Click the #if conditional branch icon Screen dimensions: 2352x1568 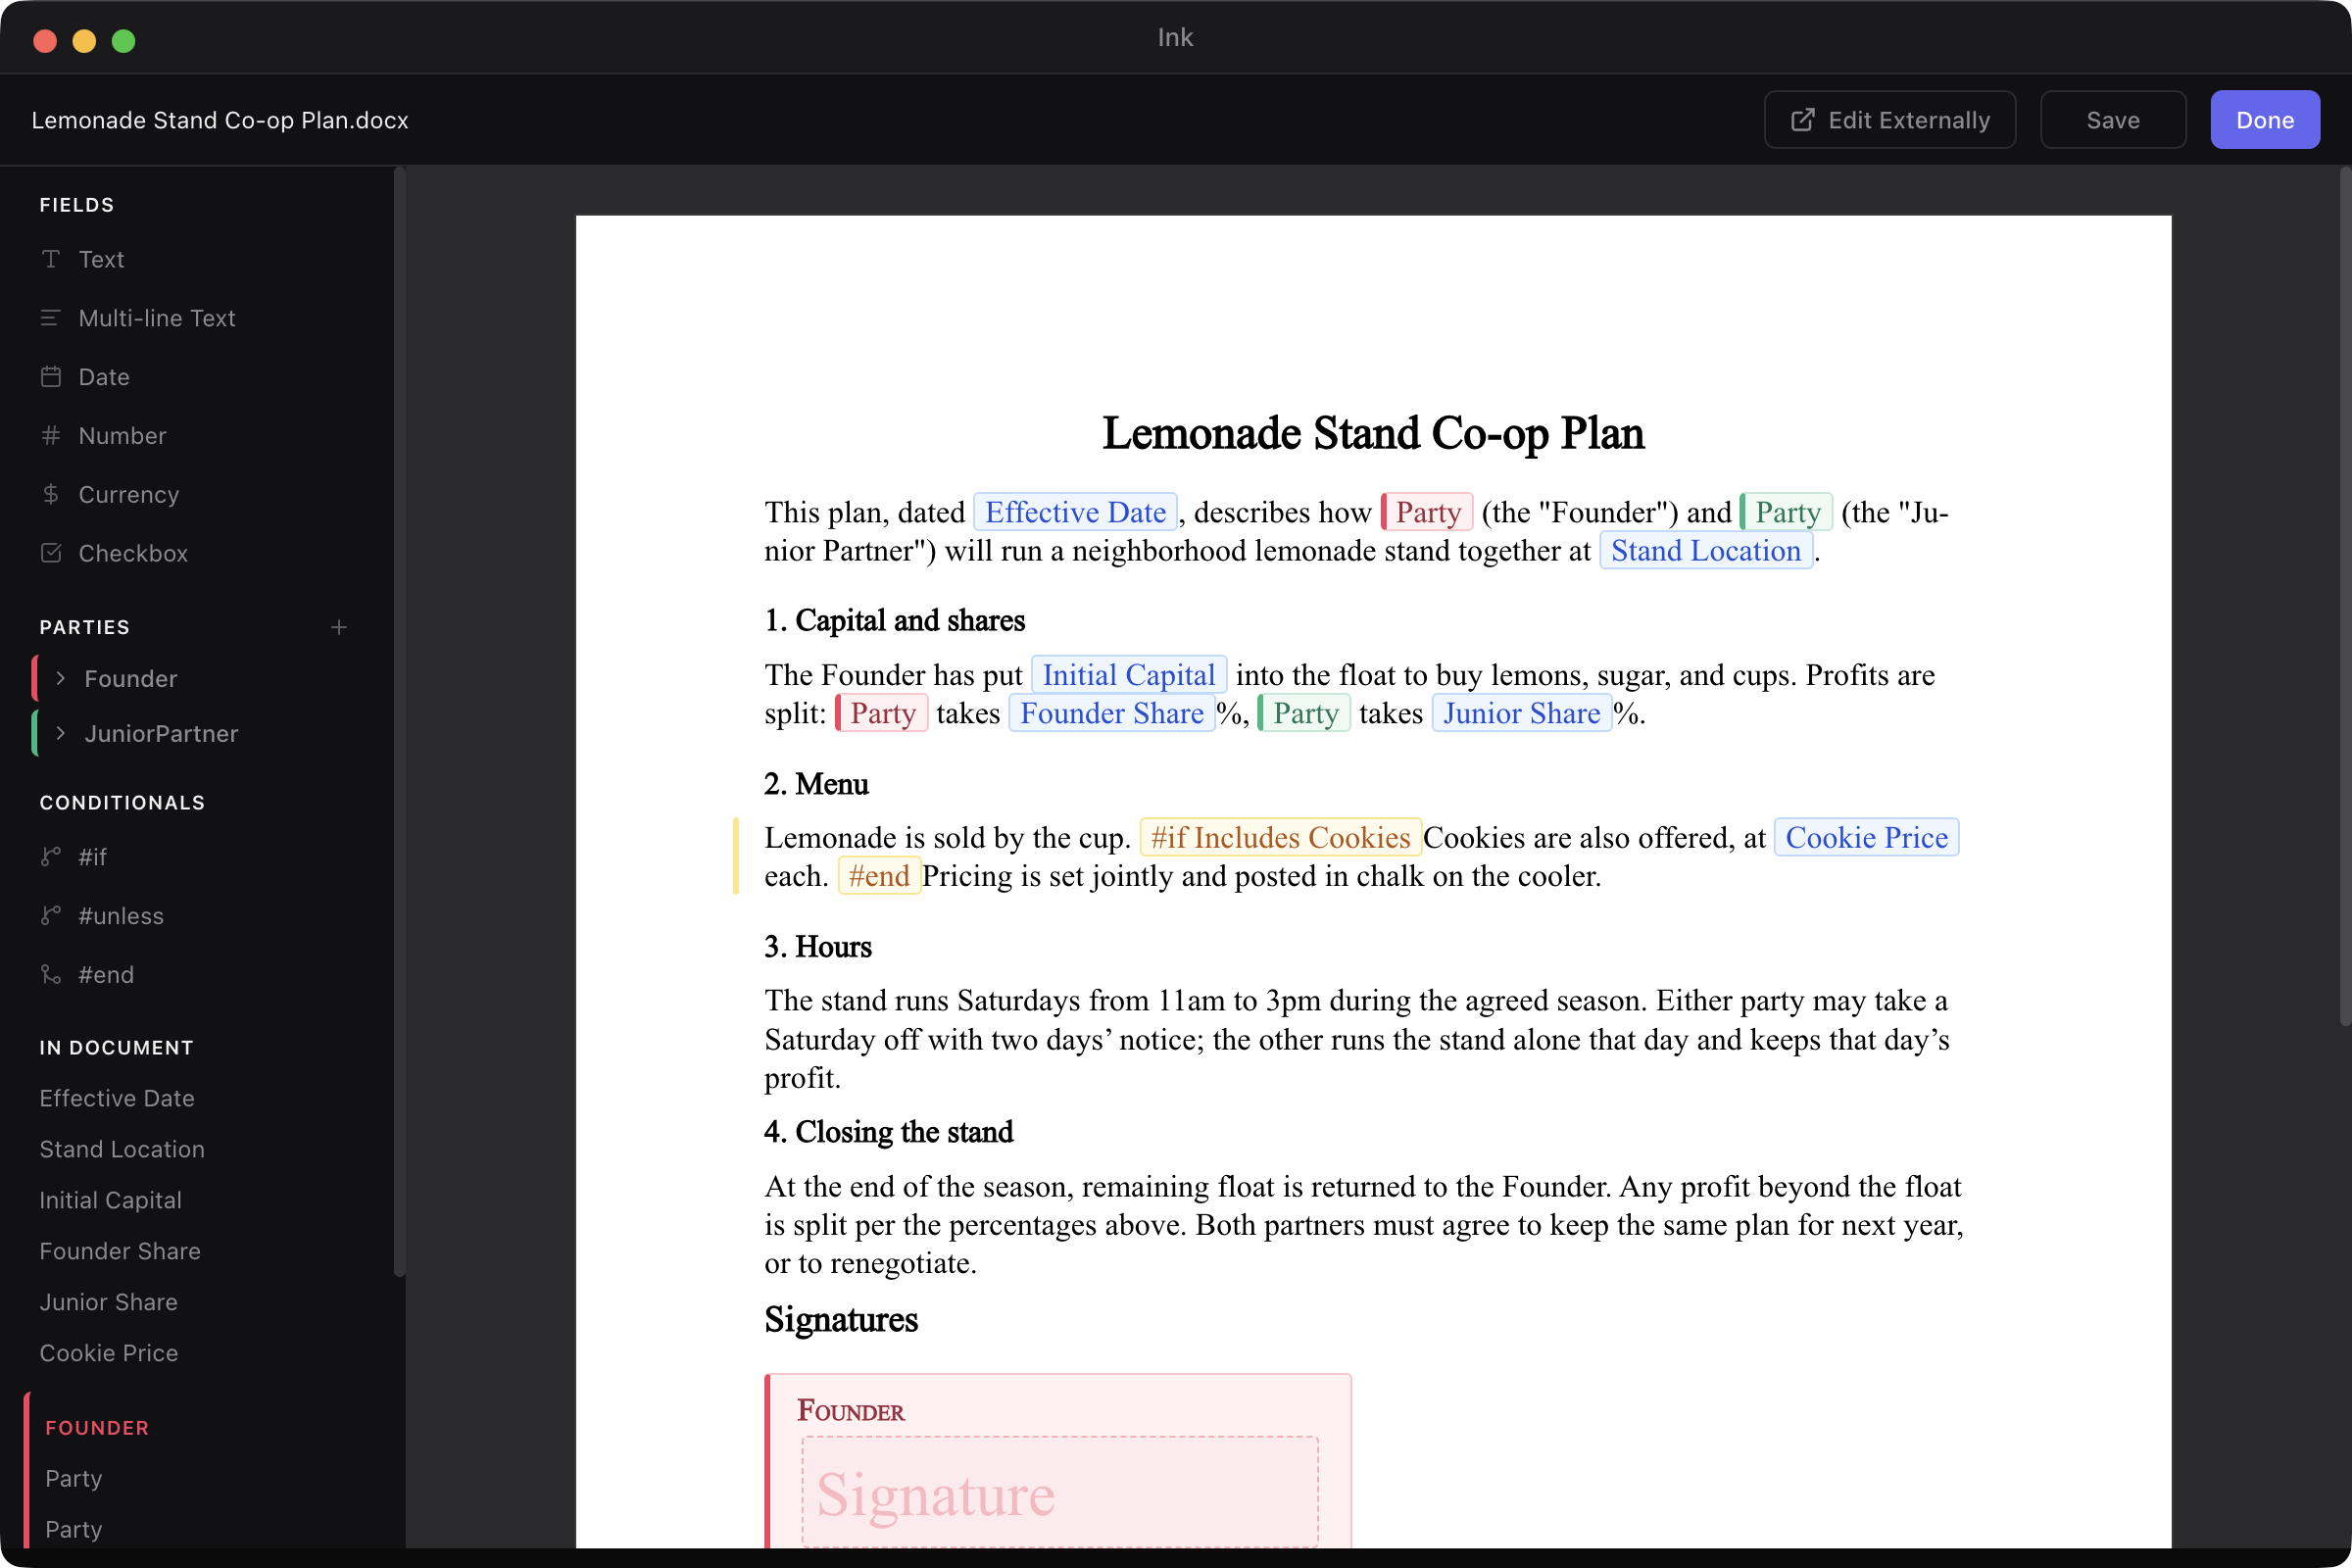51,857
